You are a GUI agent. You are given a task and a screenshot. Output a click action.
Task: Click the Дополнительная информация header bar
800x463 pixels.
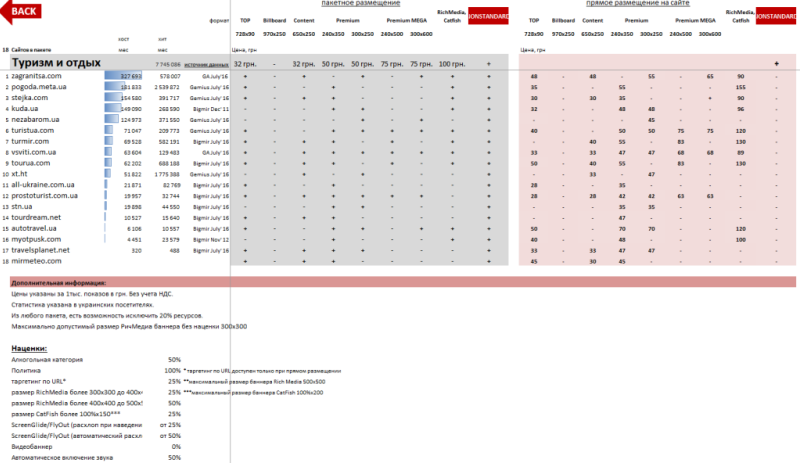pyautogui.click(x=403, y=282)
